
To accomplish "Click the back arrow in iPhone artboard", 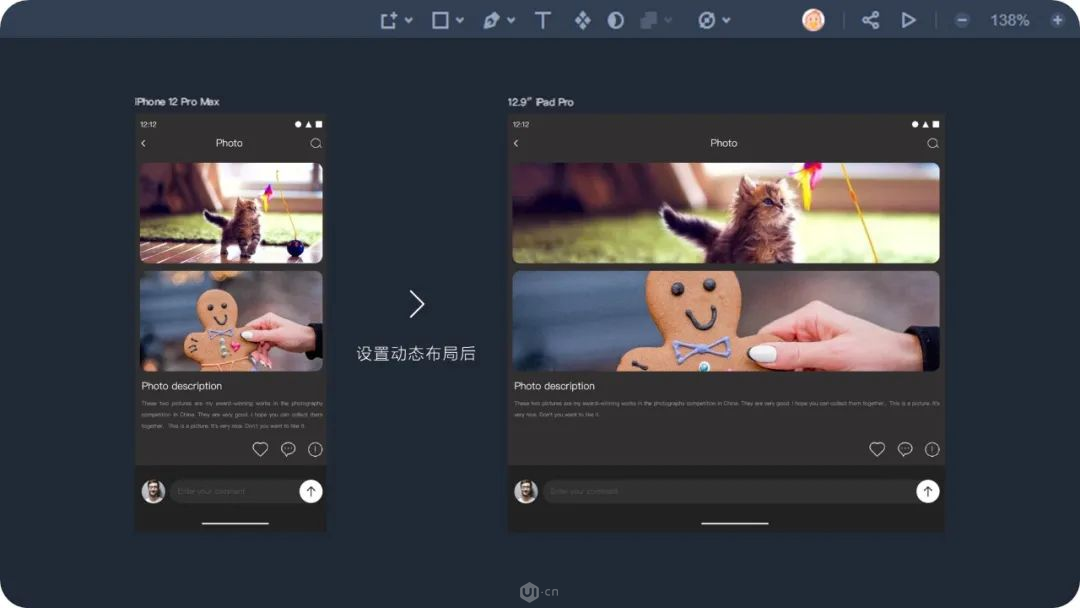I will [143, 143].
